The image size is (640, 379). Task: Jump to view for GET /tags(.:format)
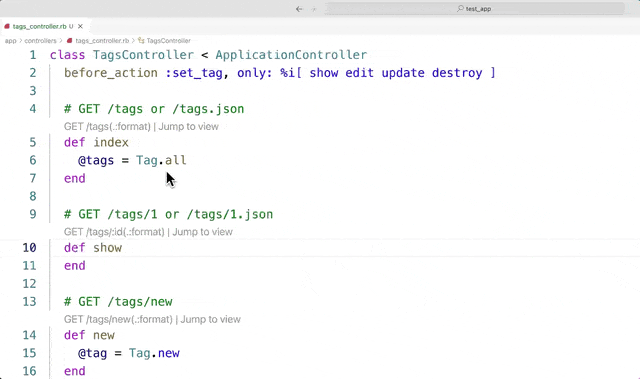click(x=189, y=126)
